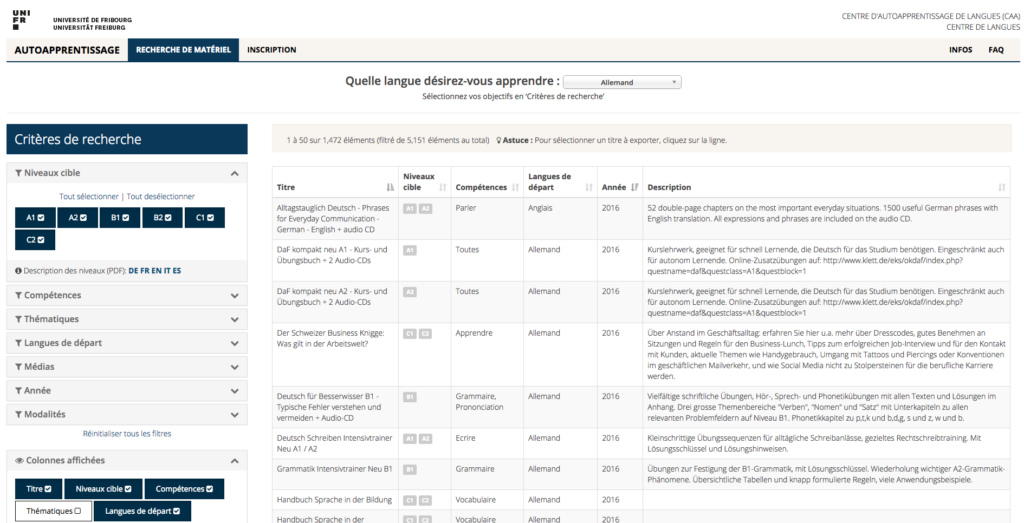The height and width of the screenshot is (523, 1024).
Task: Sort table by Titre column arrows
Action: coord(391,187)
